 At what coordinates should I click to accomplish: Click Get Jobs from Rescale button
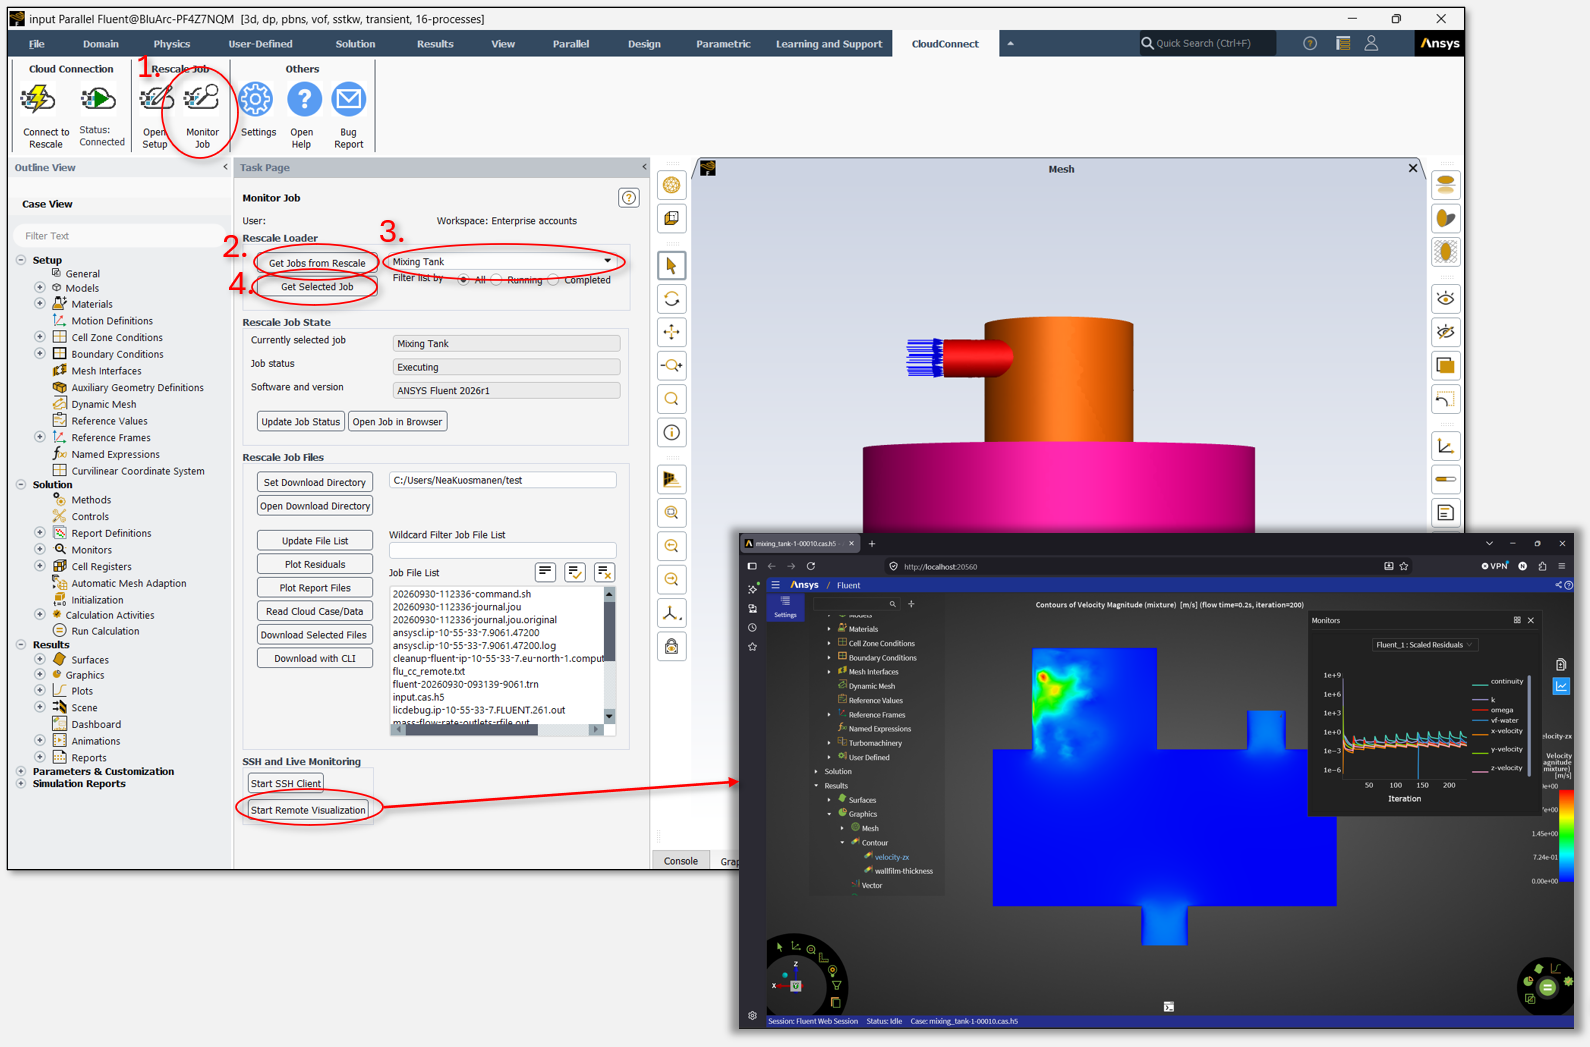[317, 263]
